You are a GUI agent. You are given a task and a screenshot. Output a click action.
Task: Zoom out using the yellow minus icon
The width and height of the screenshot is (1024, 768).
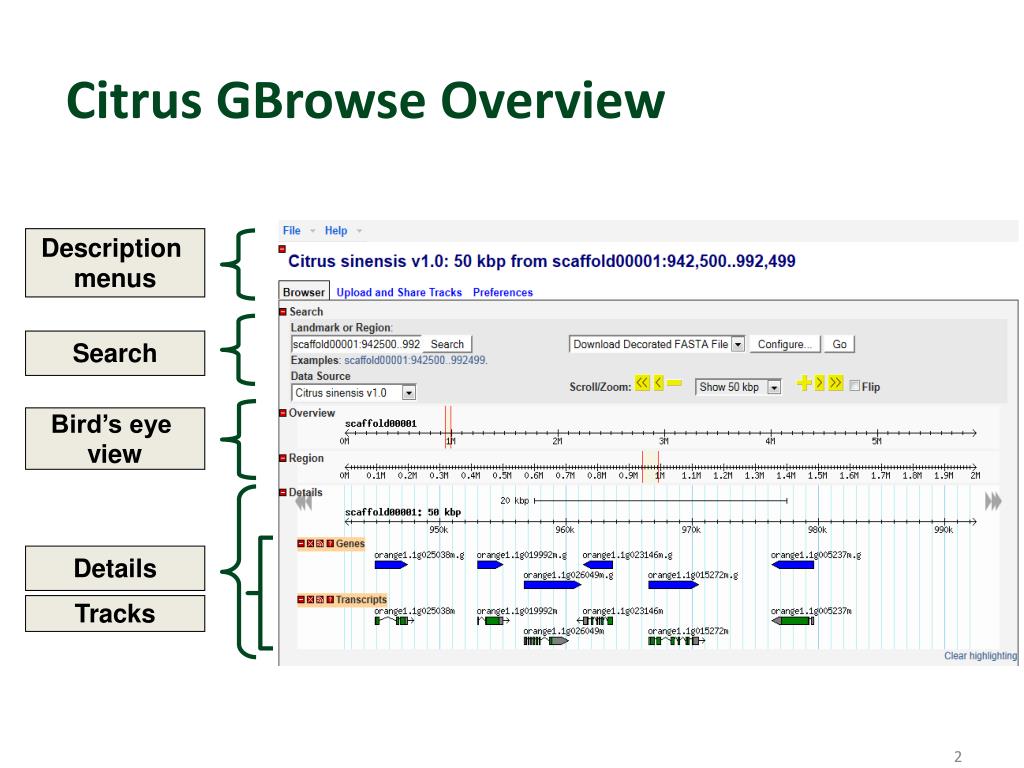tap(675, 383)
